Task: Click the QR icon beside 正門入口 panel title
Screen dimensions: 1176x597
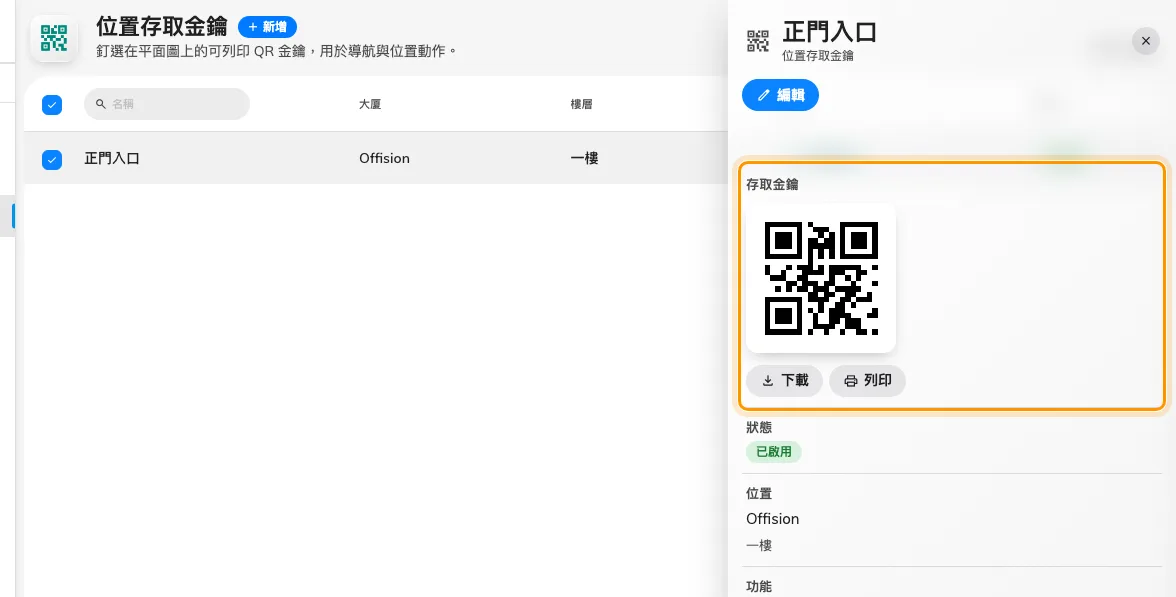Action: click(758, 41)
